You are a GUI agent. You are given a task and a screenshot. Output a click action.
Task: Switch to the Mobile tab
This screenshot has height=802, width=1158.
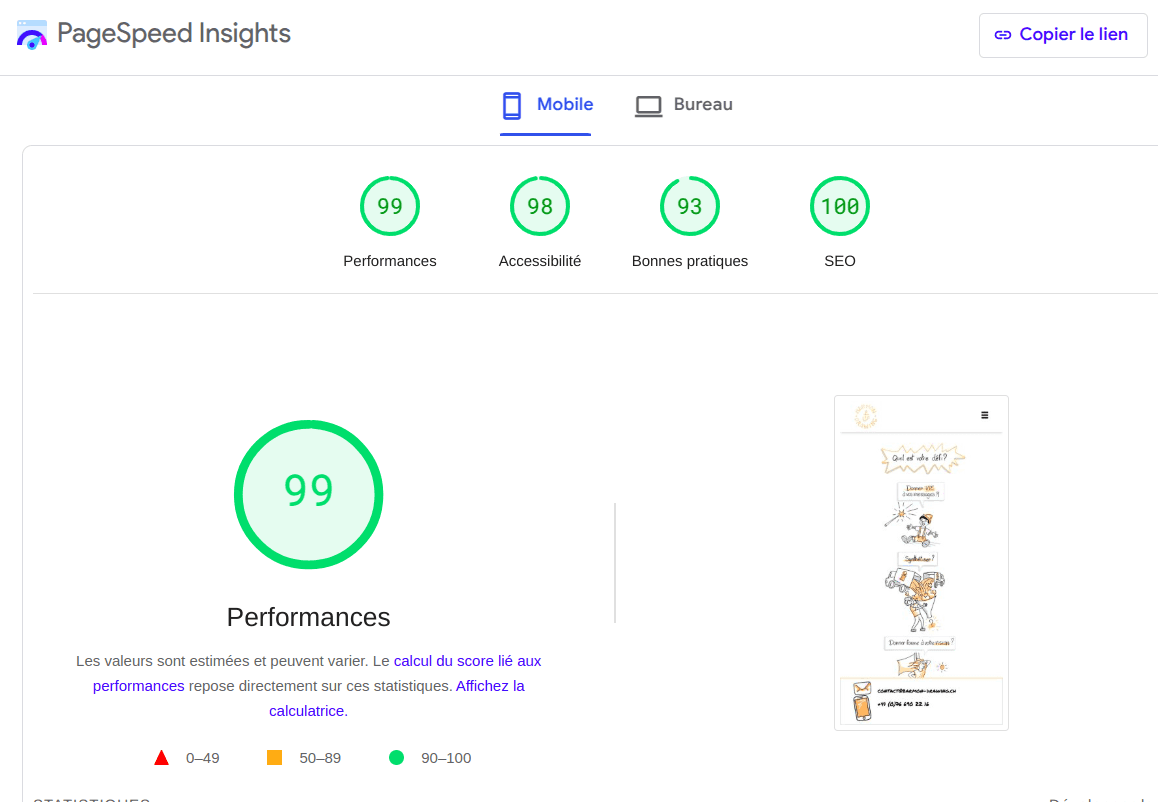[x=564, y=104]
